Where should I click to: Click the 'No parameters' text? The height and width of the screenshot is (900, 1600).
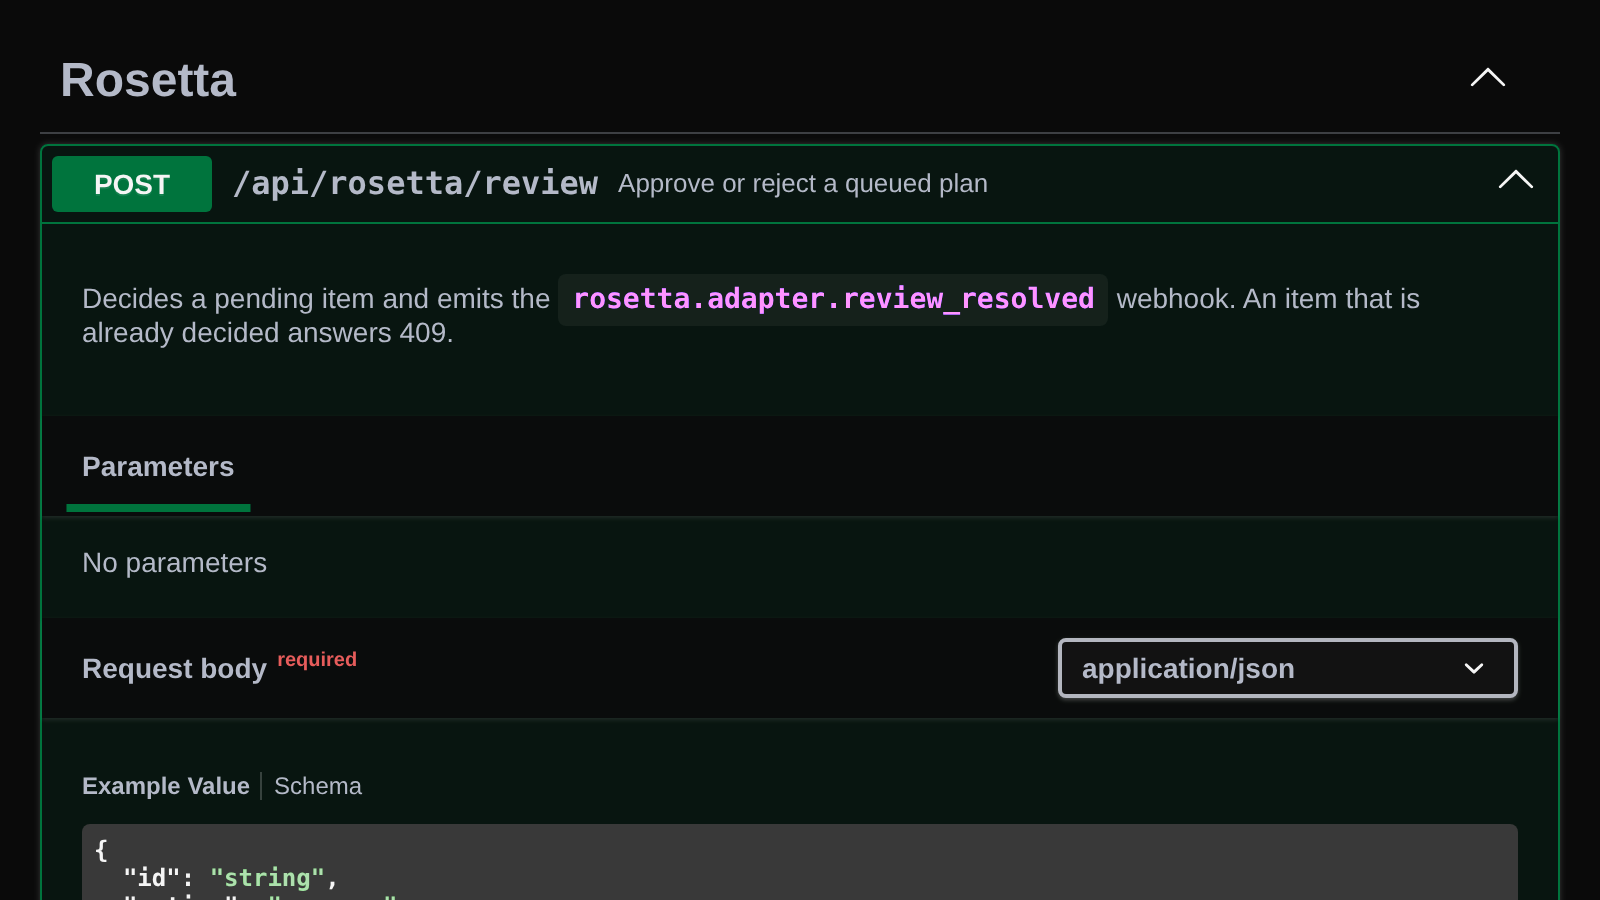point(174,563)
